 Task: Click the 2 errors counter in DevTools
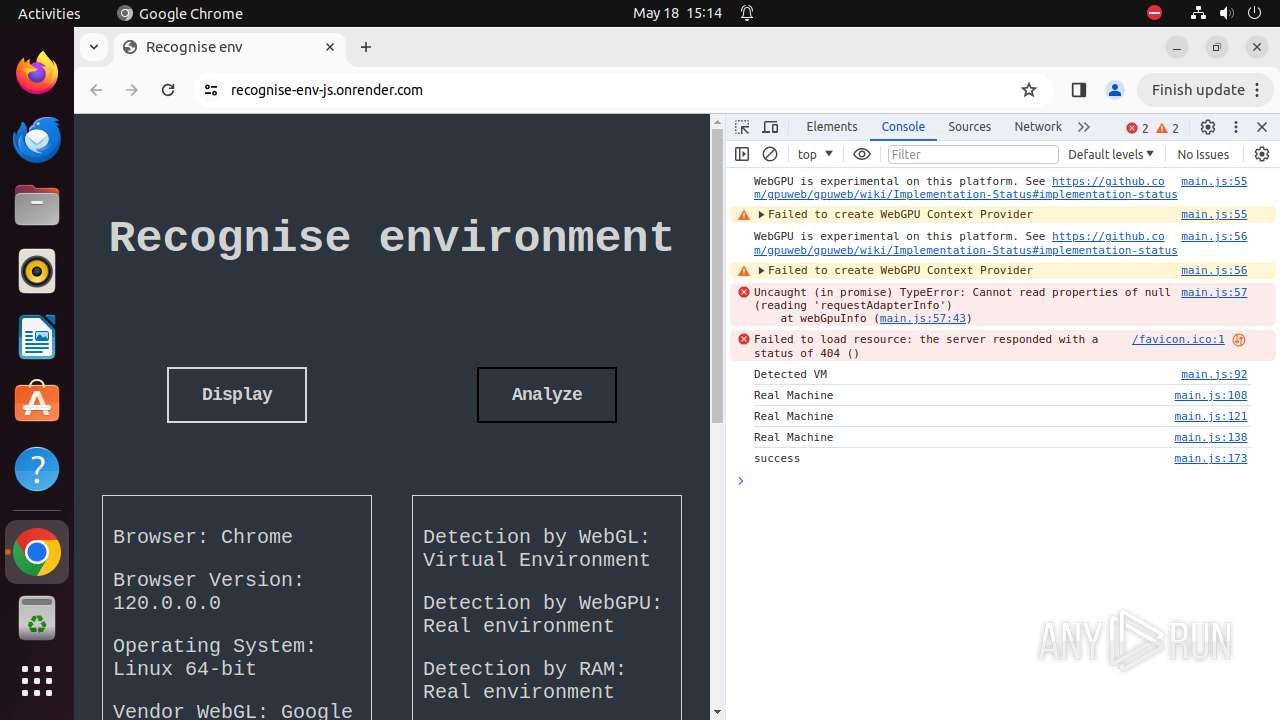click(1138, 128)
